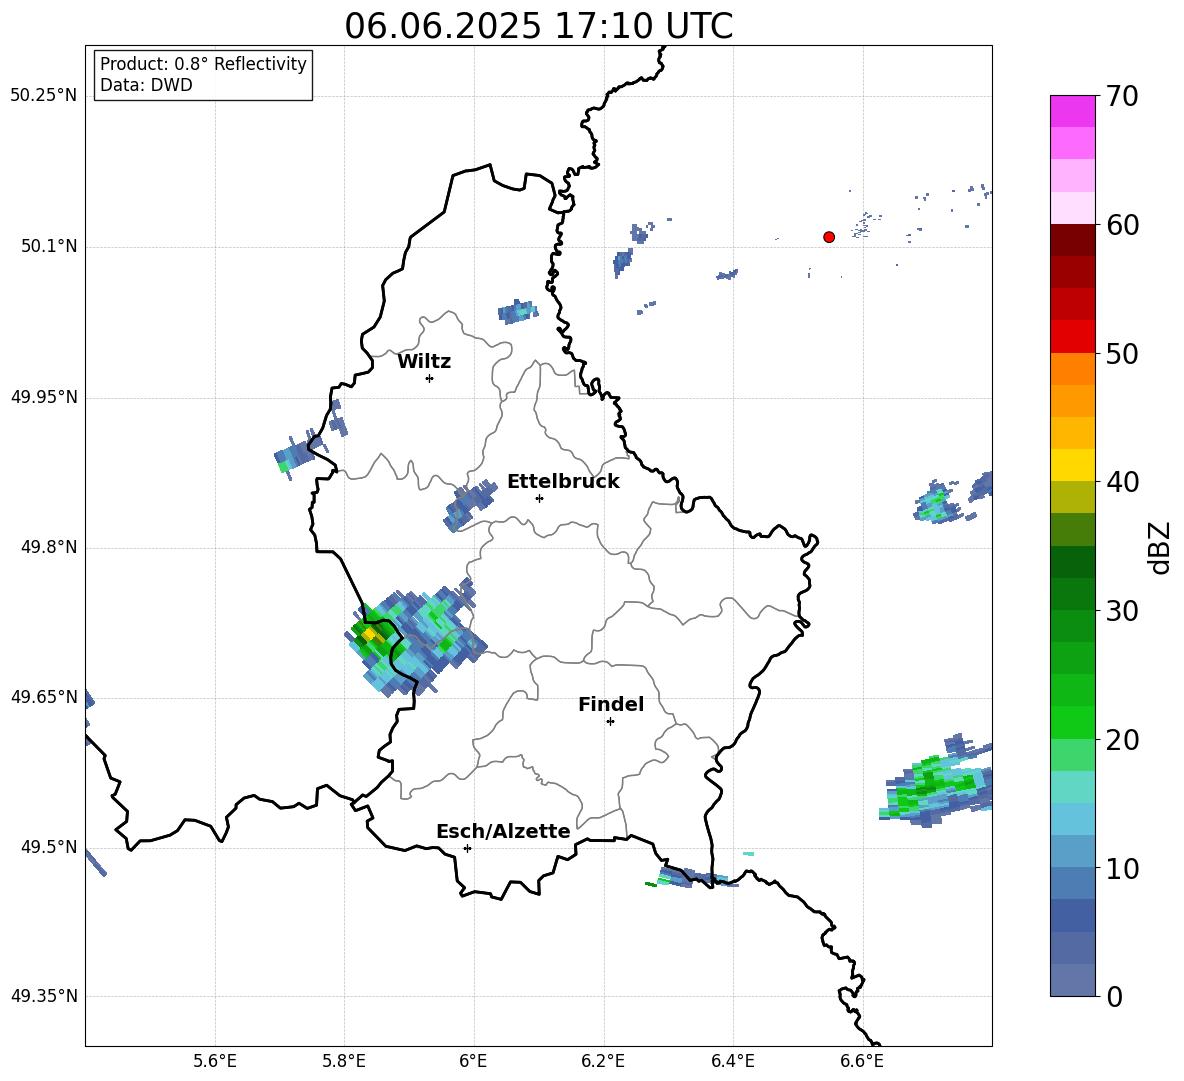Screen dimensions: 1184x1081
Task: Click the Wiltz city label
Action: (x=424, y=362)
